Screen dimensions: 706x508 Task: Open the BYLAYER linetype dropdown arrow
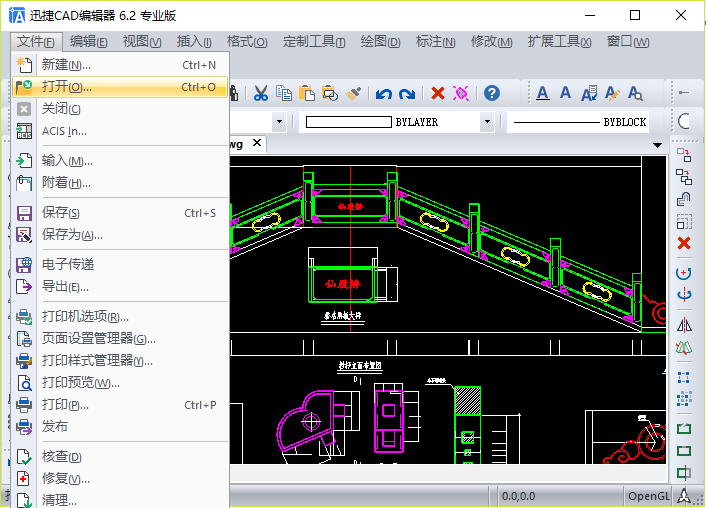[x=487, y=122]
